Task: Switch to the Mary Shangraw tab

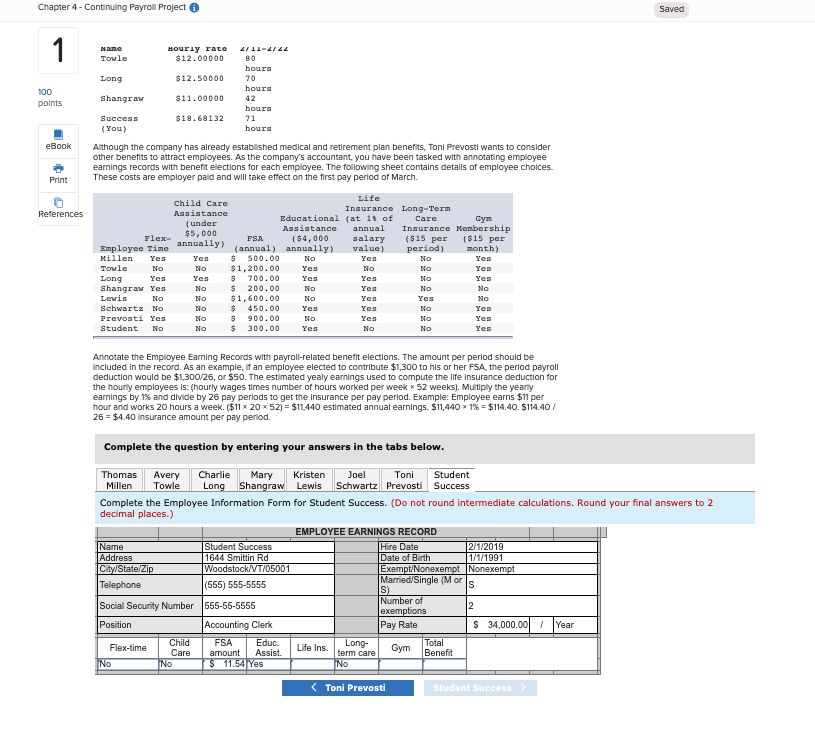Action: tap(261, 480)
